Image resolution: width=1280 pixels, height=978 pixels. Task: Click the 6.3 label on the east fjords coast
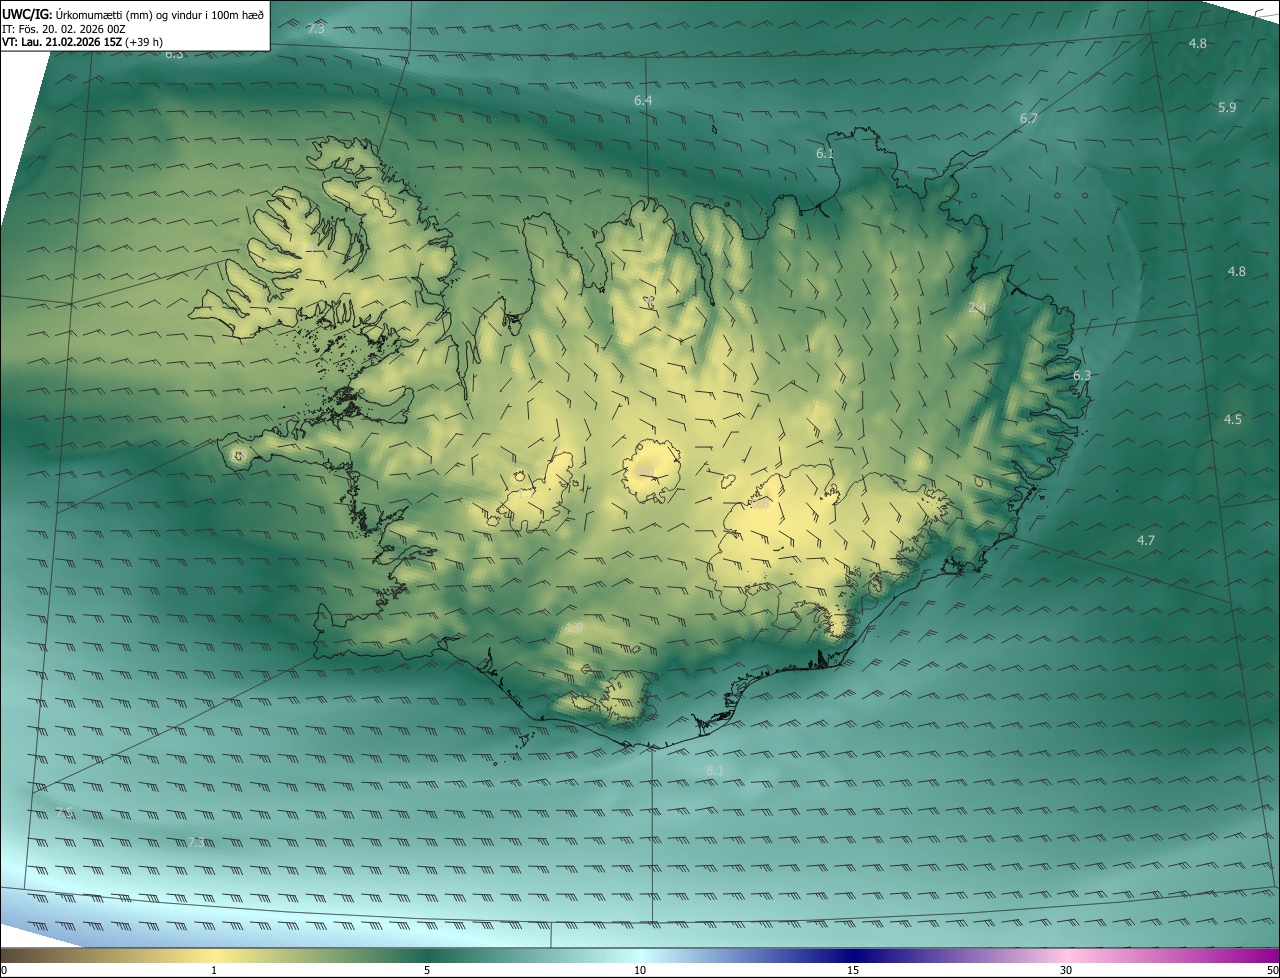point(1082,376)
